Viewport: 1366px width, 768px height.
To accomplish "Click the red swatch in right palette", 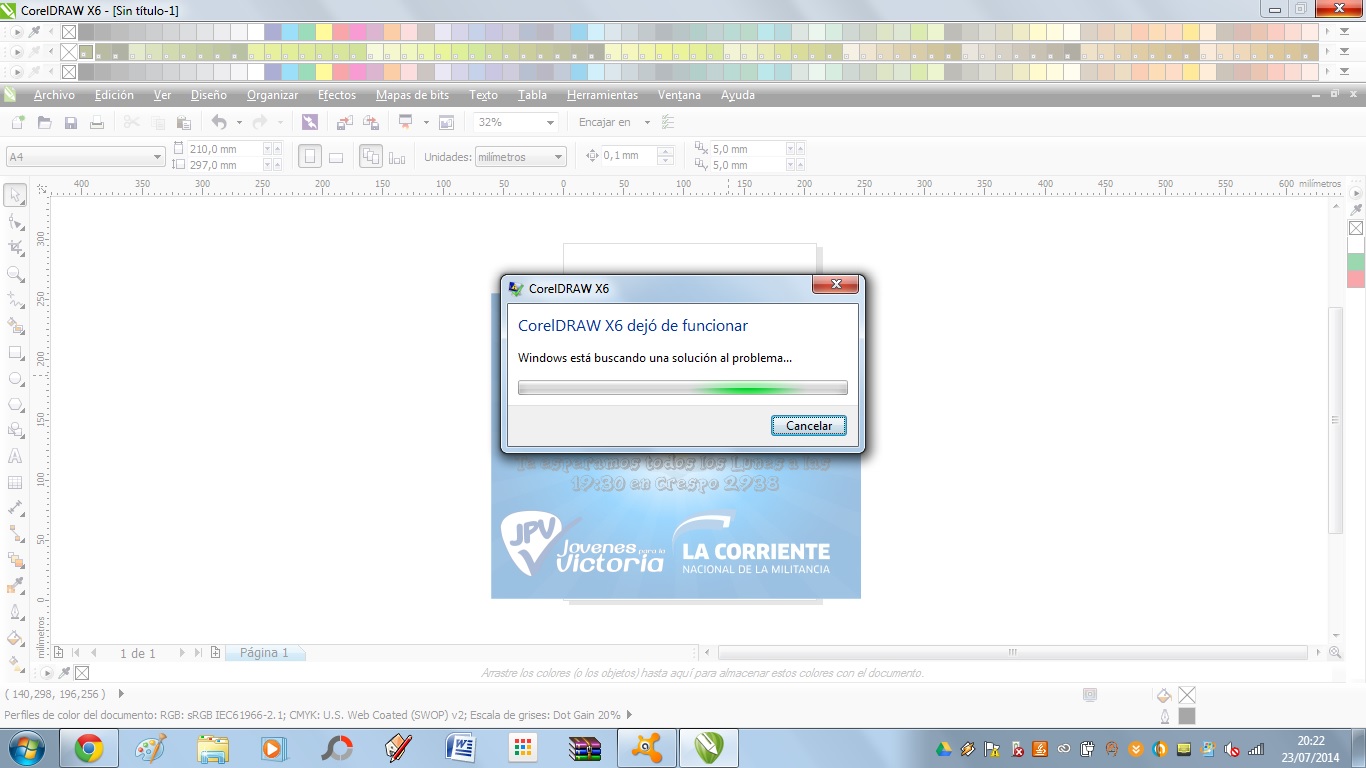I will [1356, 279].
